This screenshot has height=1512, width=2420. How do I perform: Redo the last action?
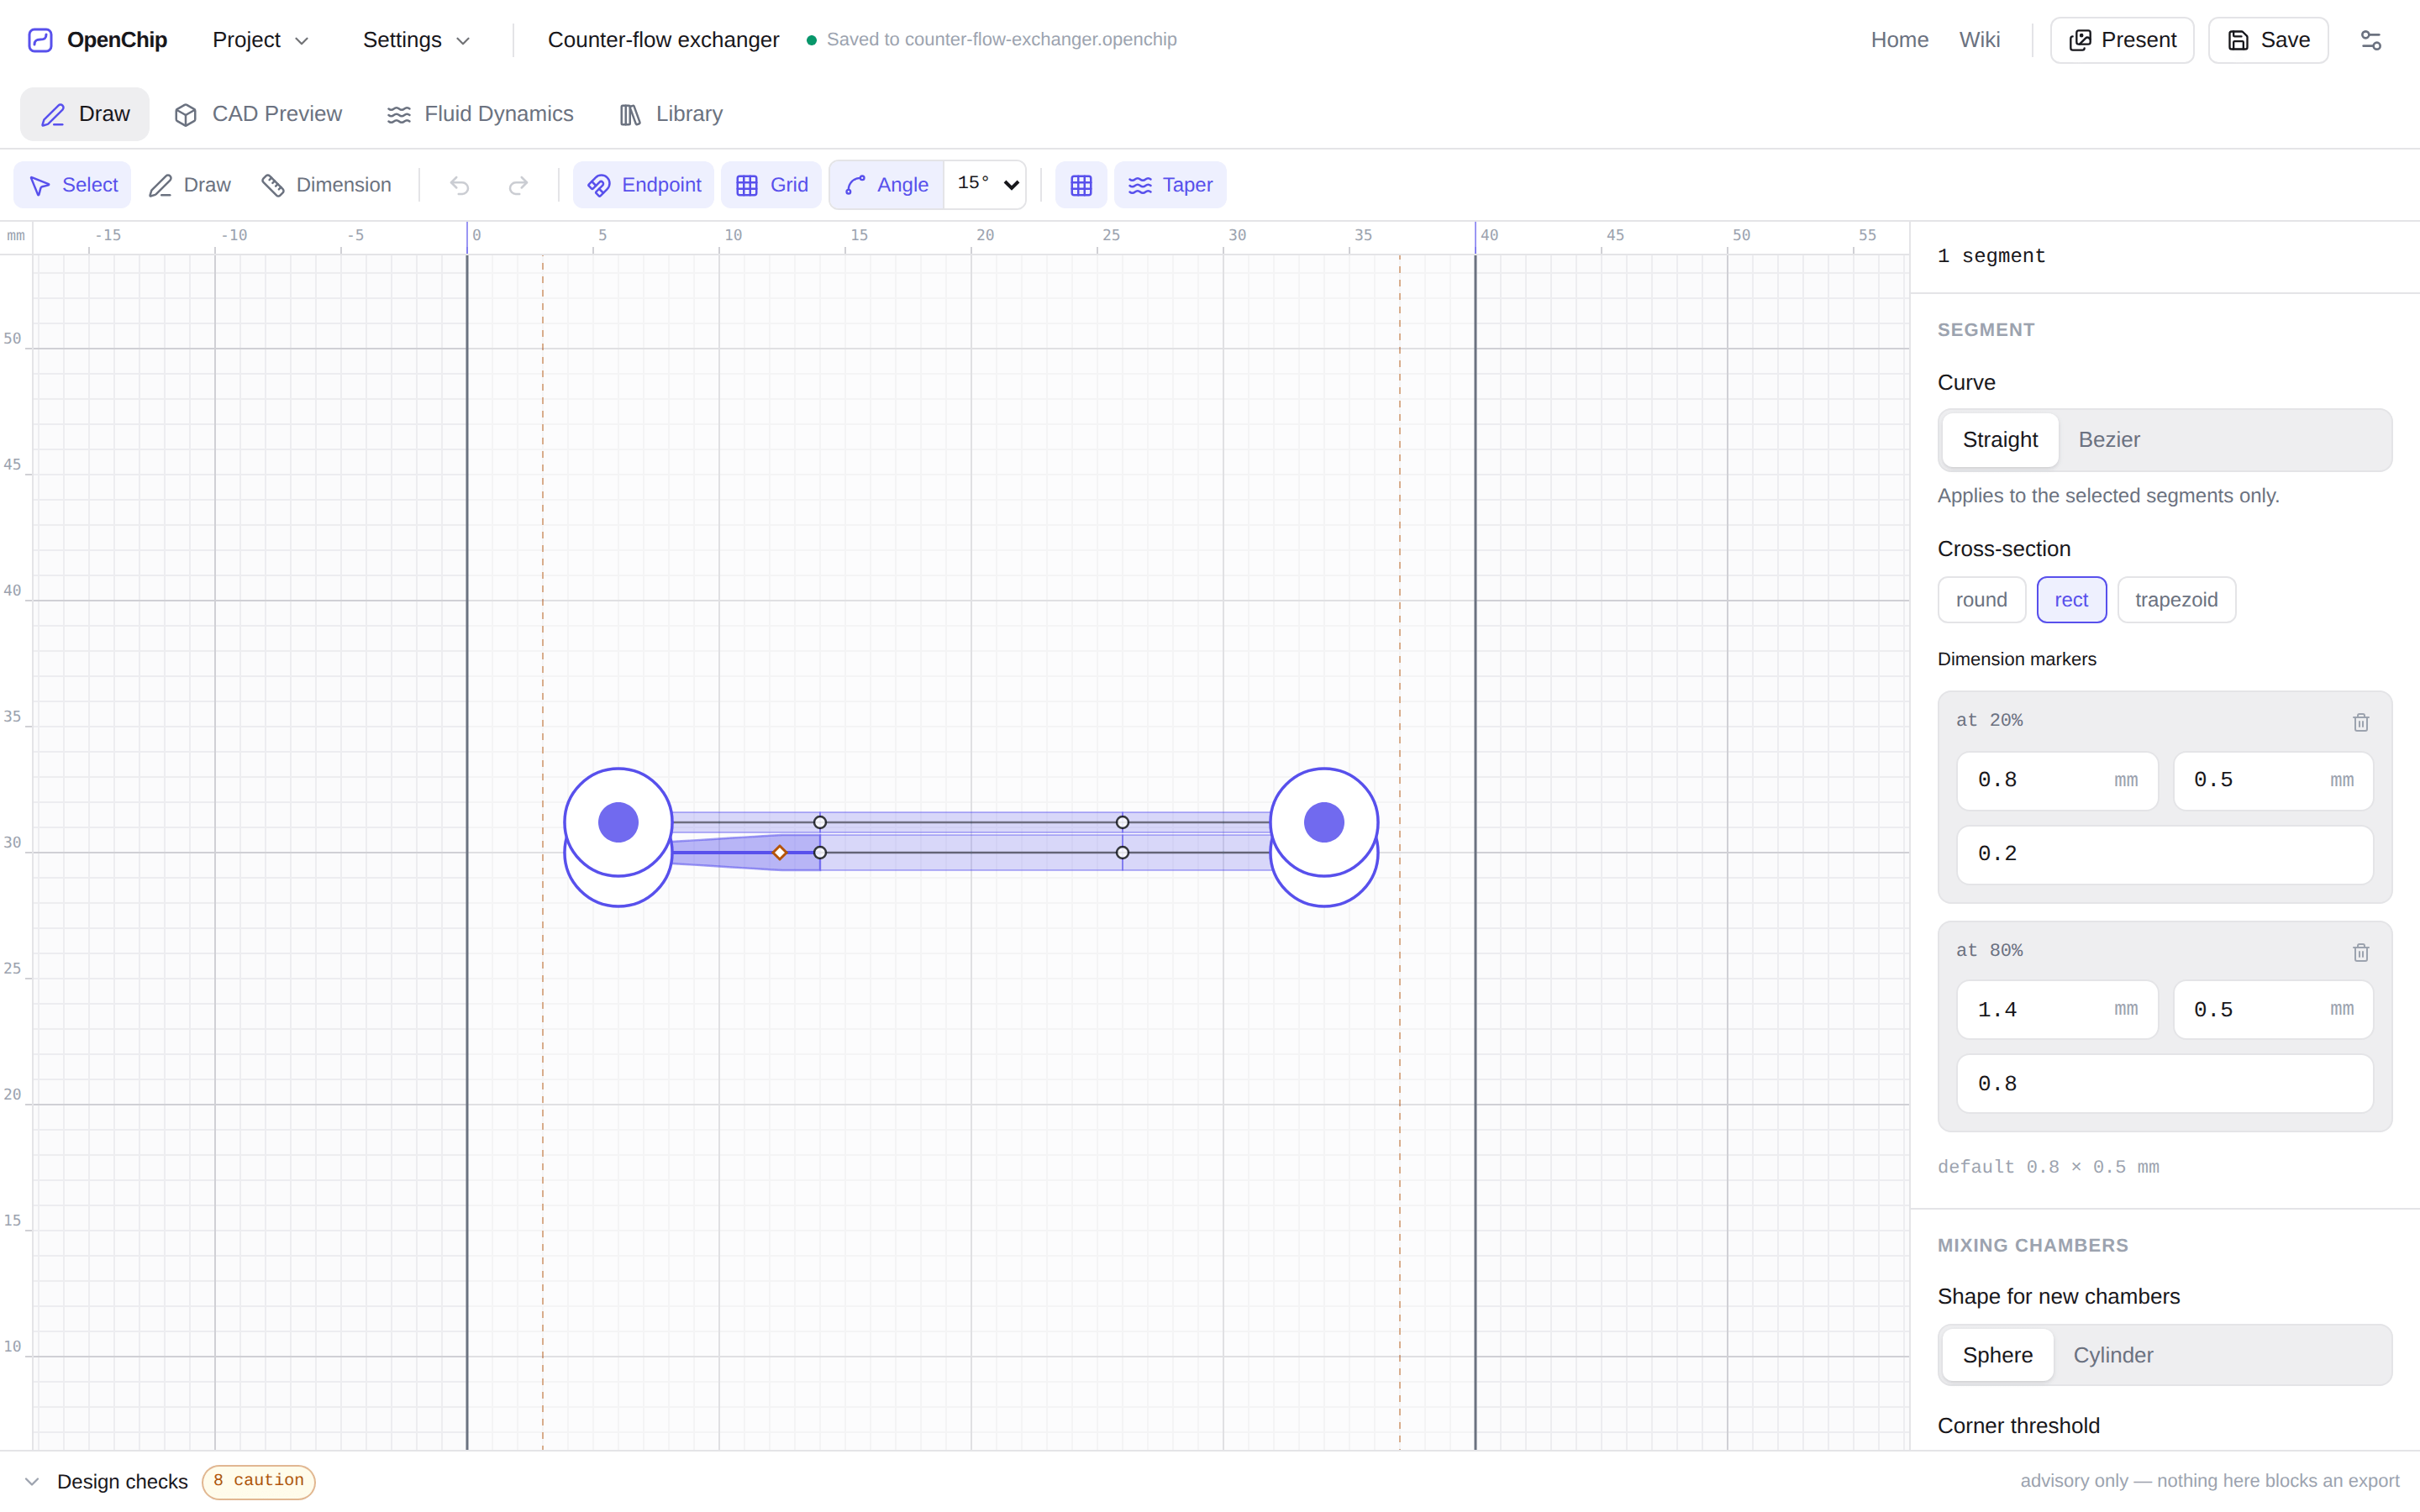[518, 185]
